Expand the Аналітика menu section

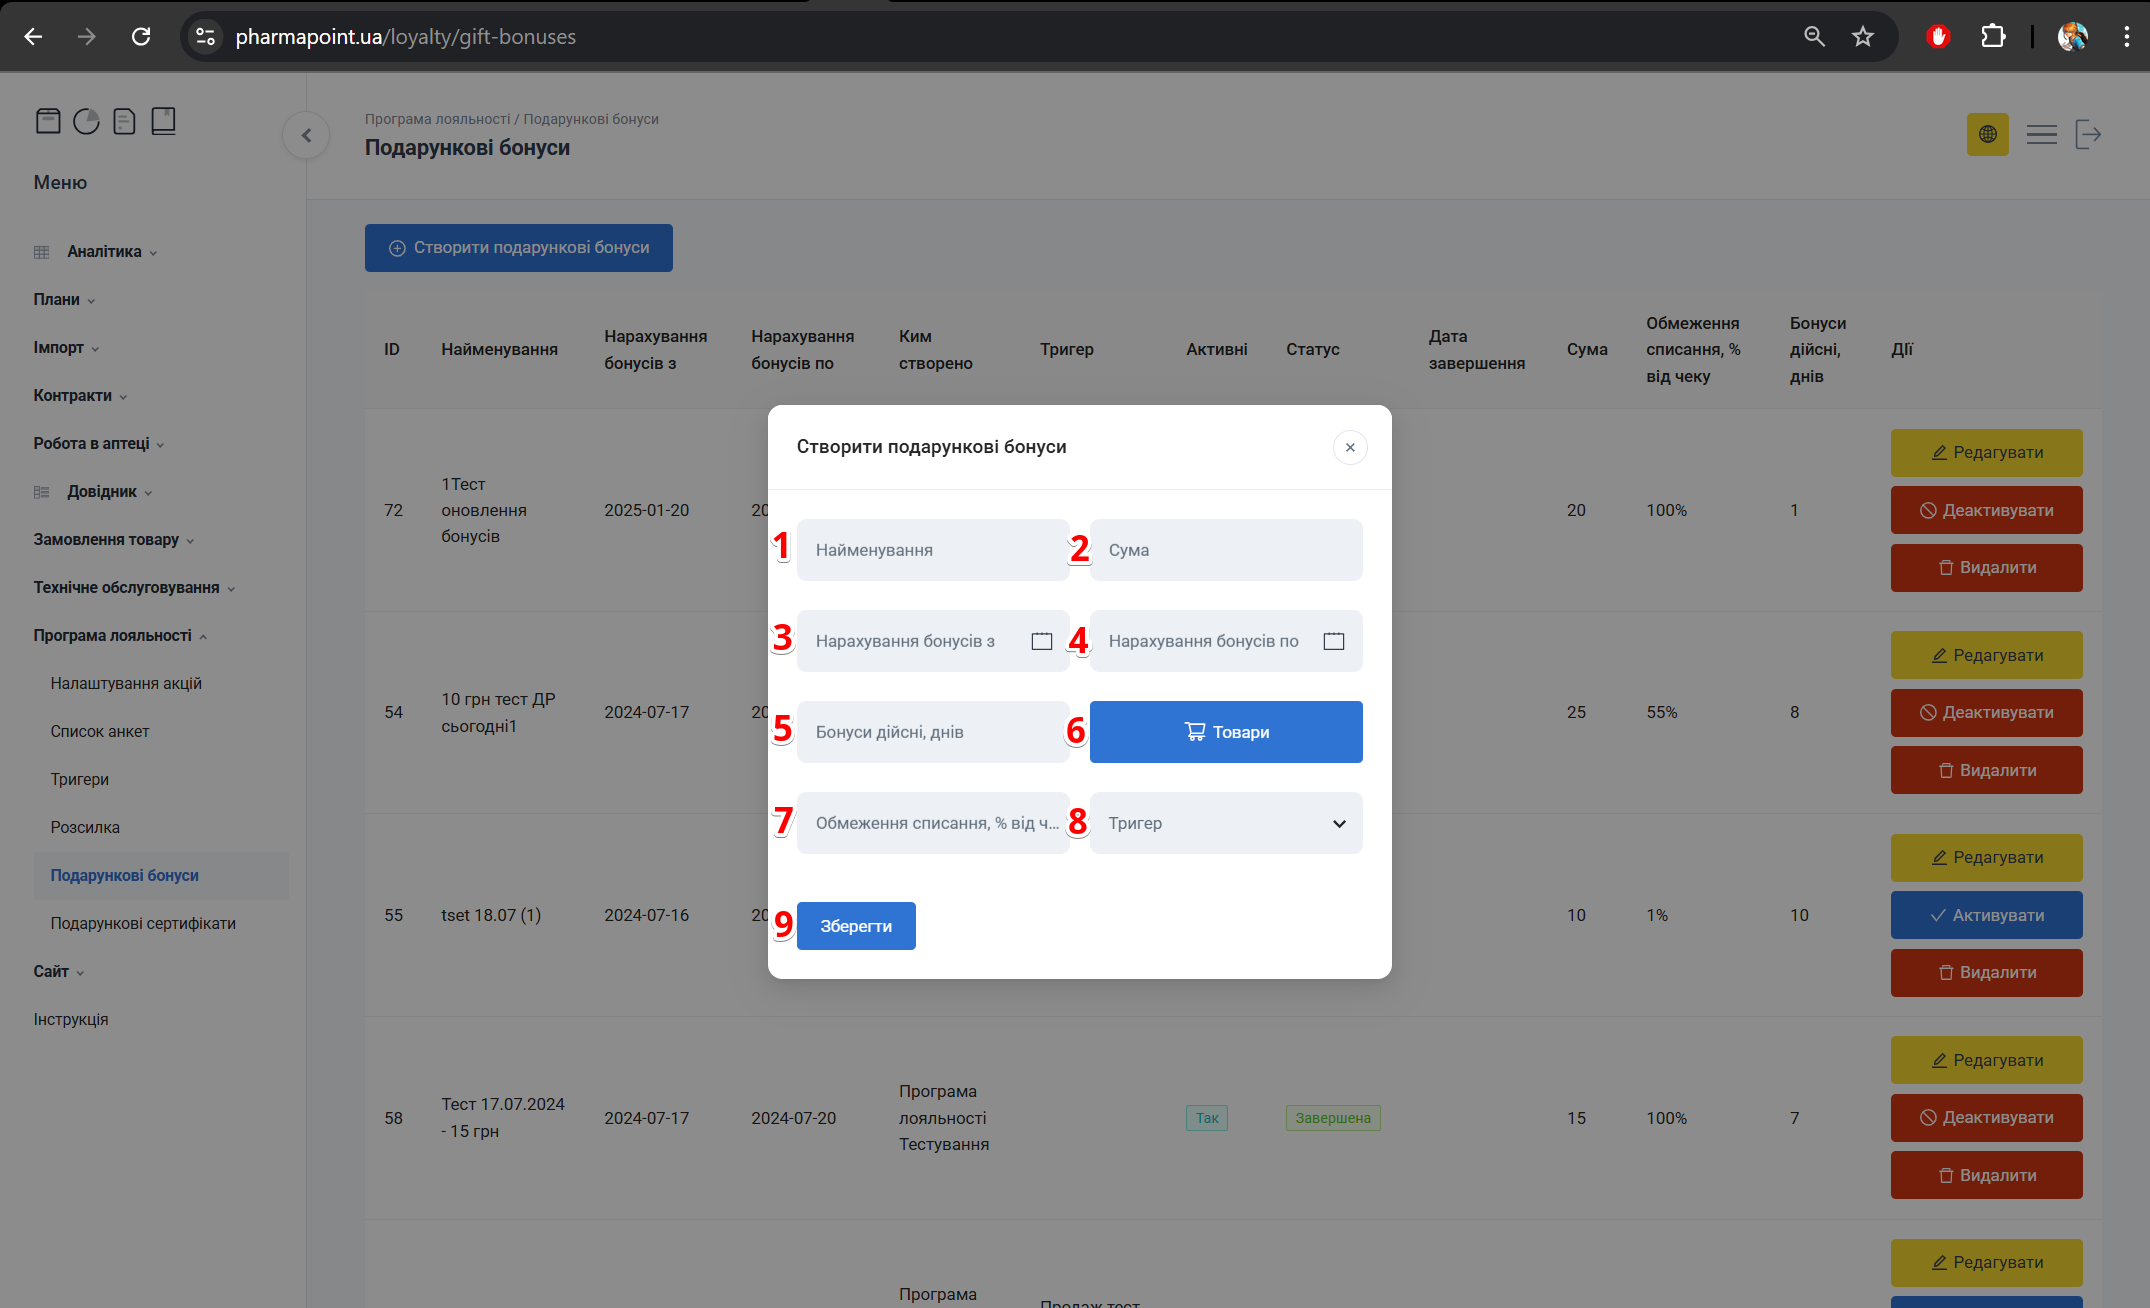tap(111, 252)
